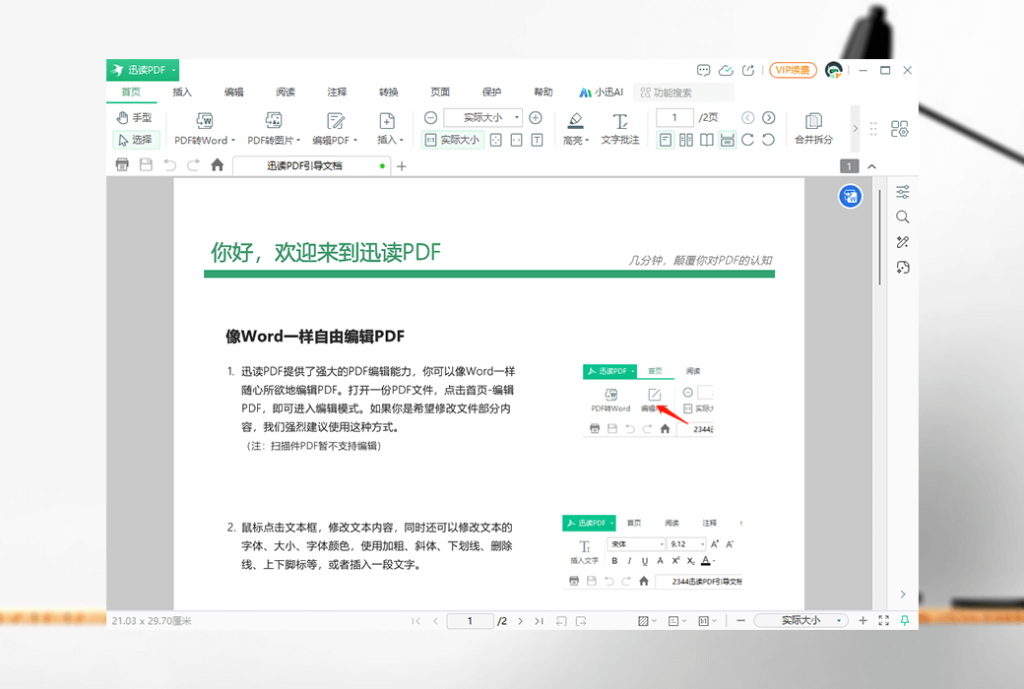Go to next page using ribbon arrow

pyautogui.click(x=769, y=118)
